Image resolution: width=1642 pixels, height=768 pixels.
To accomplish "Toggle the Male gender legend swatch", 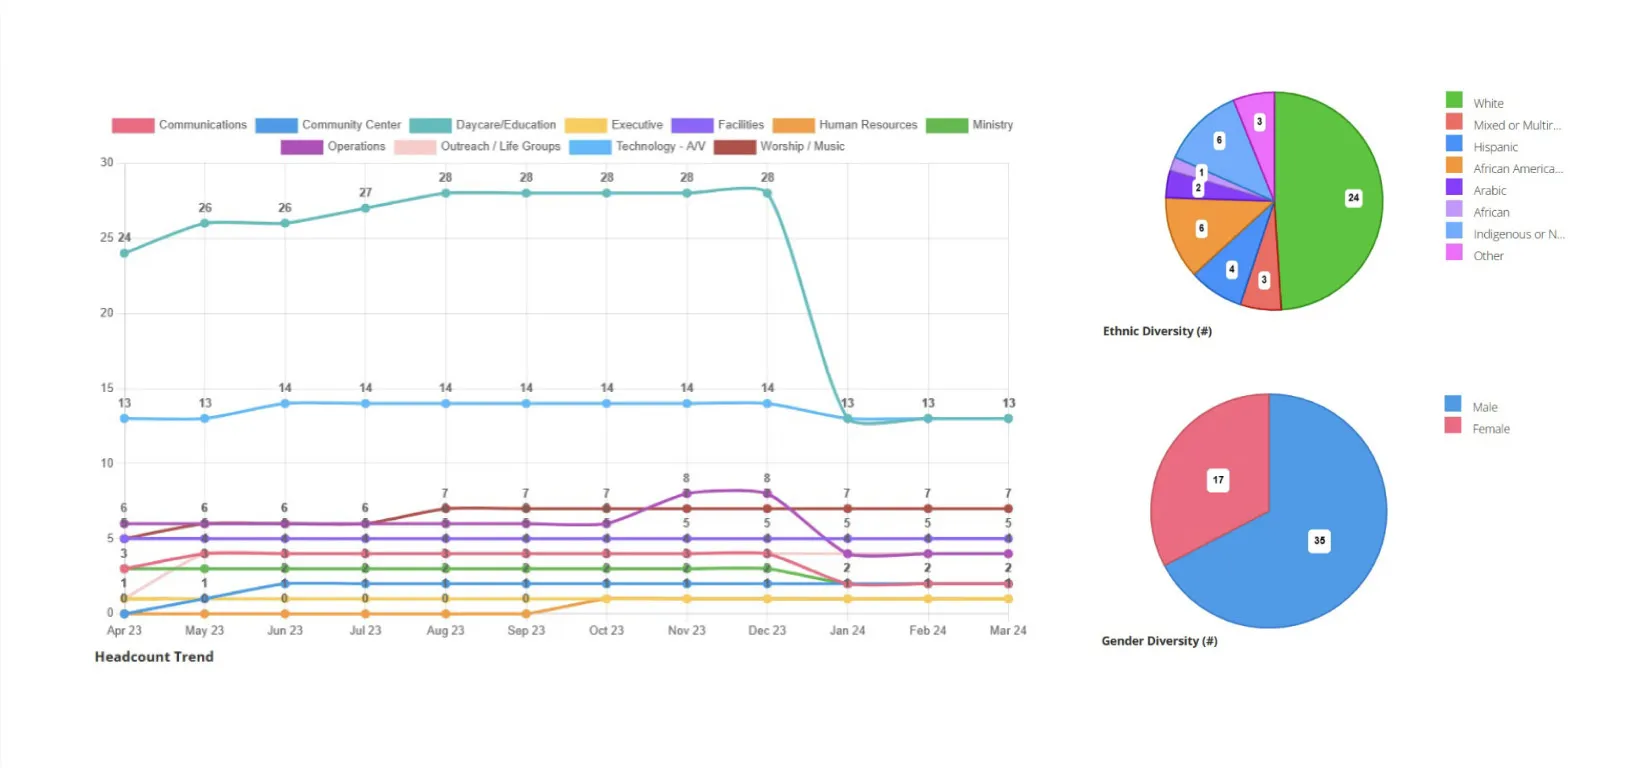I will (1453, 404).
